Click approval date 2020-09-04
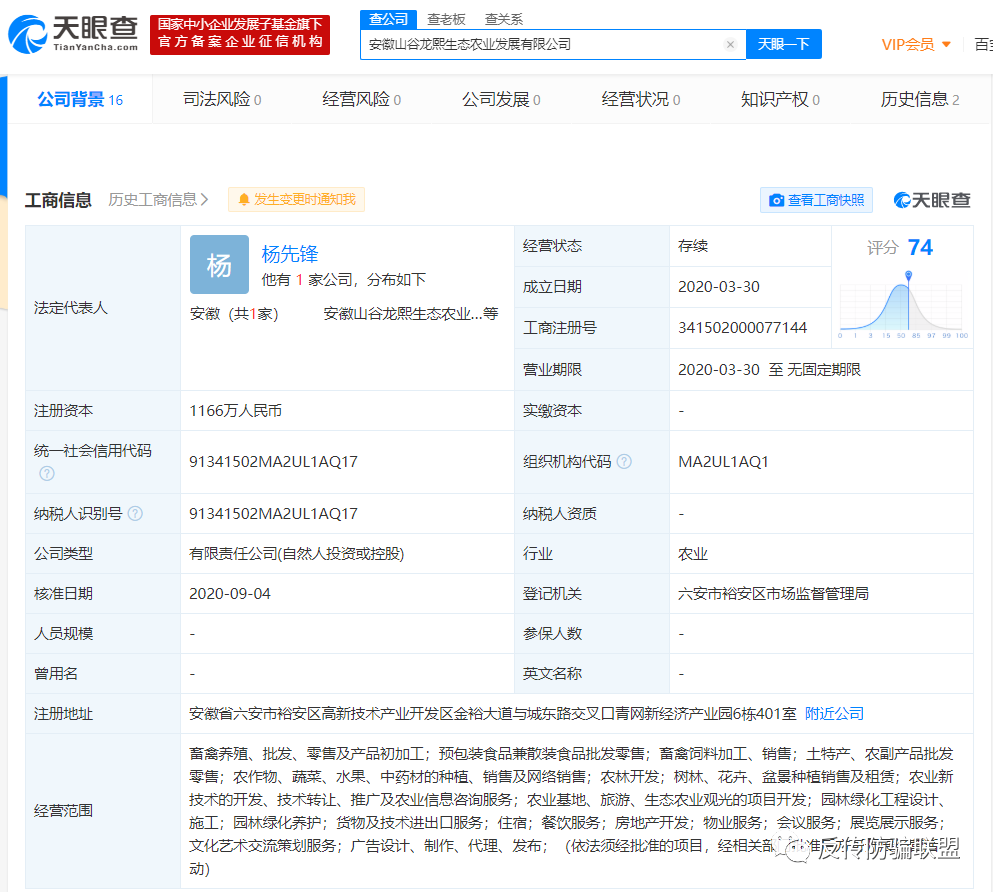Screen dimensions: 993x892 pos(230,594)
